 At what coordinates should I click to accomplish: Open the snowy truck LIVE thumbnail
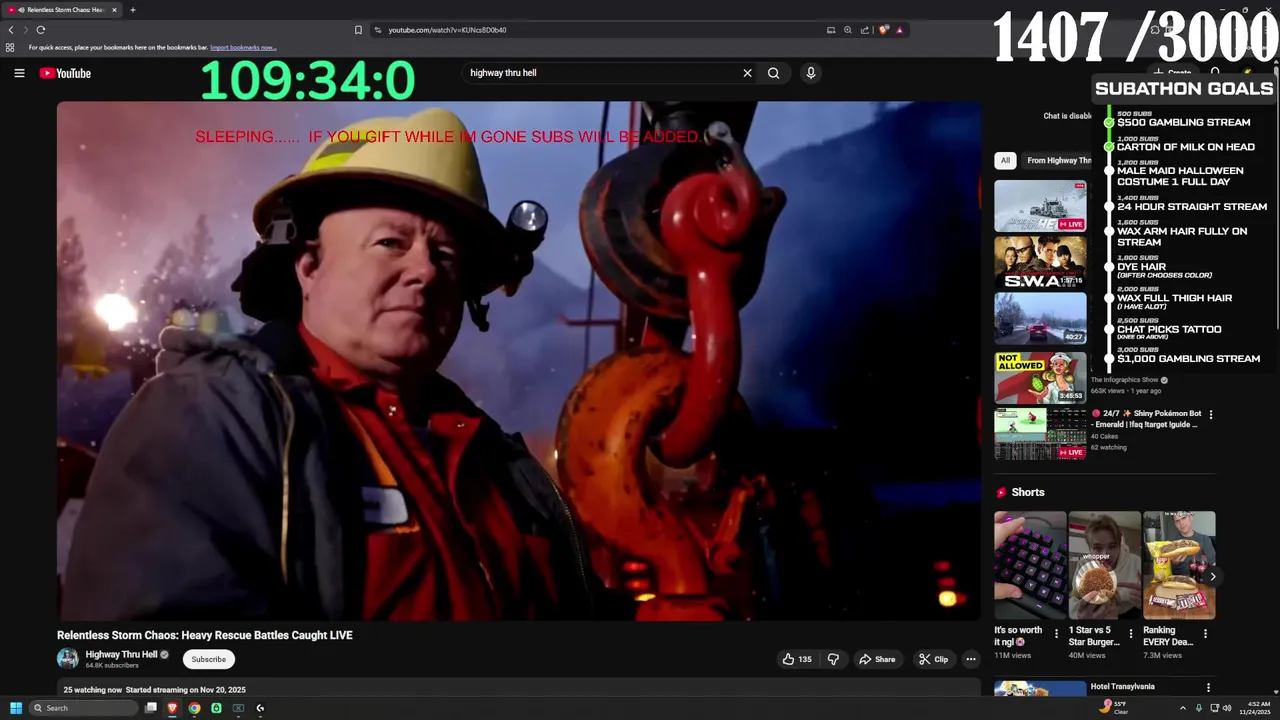[1040, 206]
